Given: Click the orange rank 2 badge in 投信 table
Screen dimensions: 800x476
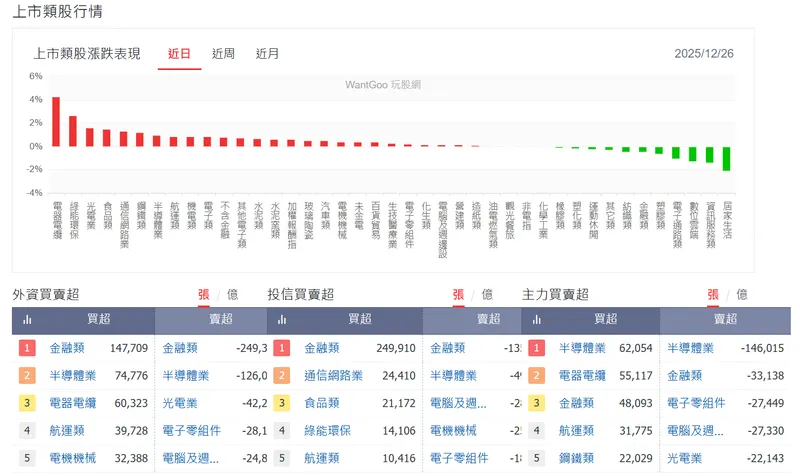Looking at the screenshot, I should 283,376.
